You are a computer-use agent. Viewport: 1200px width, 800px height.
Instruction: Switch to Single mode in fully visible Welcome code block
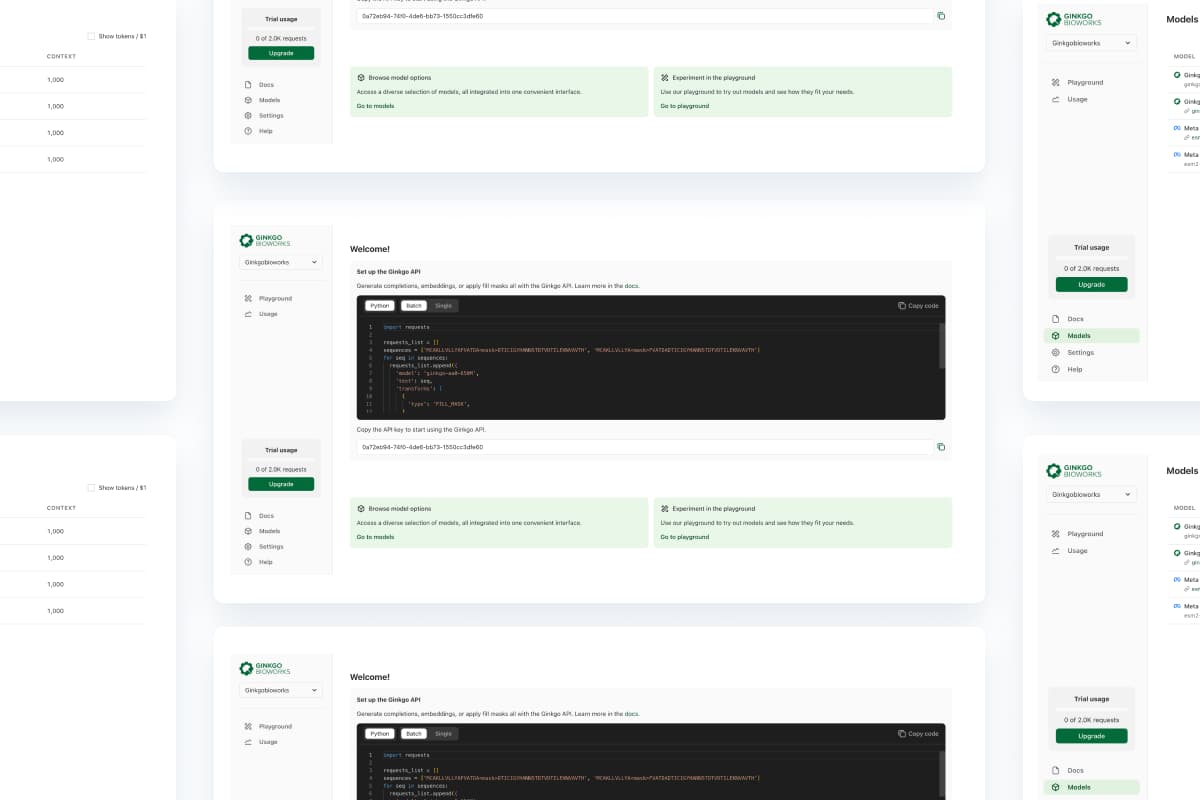pyautogui.click(x=443, y=305)
